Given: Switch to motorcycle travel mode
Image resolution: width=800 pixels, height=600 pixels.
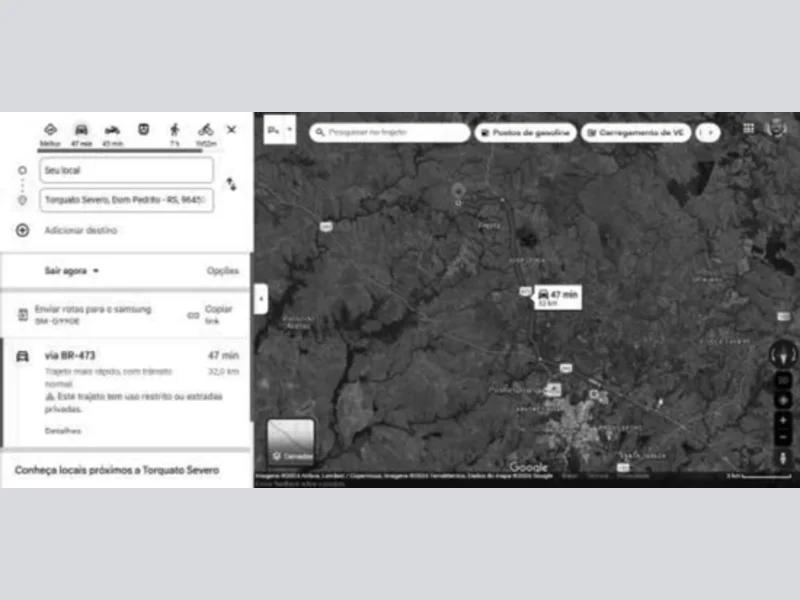Looking at the screenshot, I should click(112, 135).
